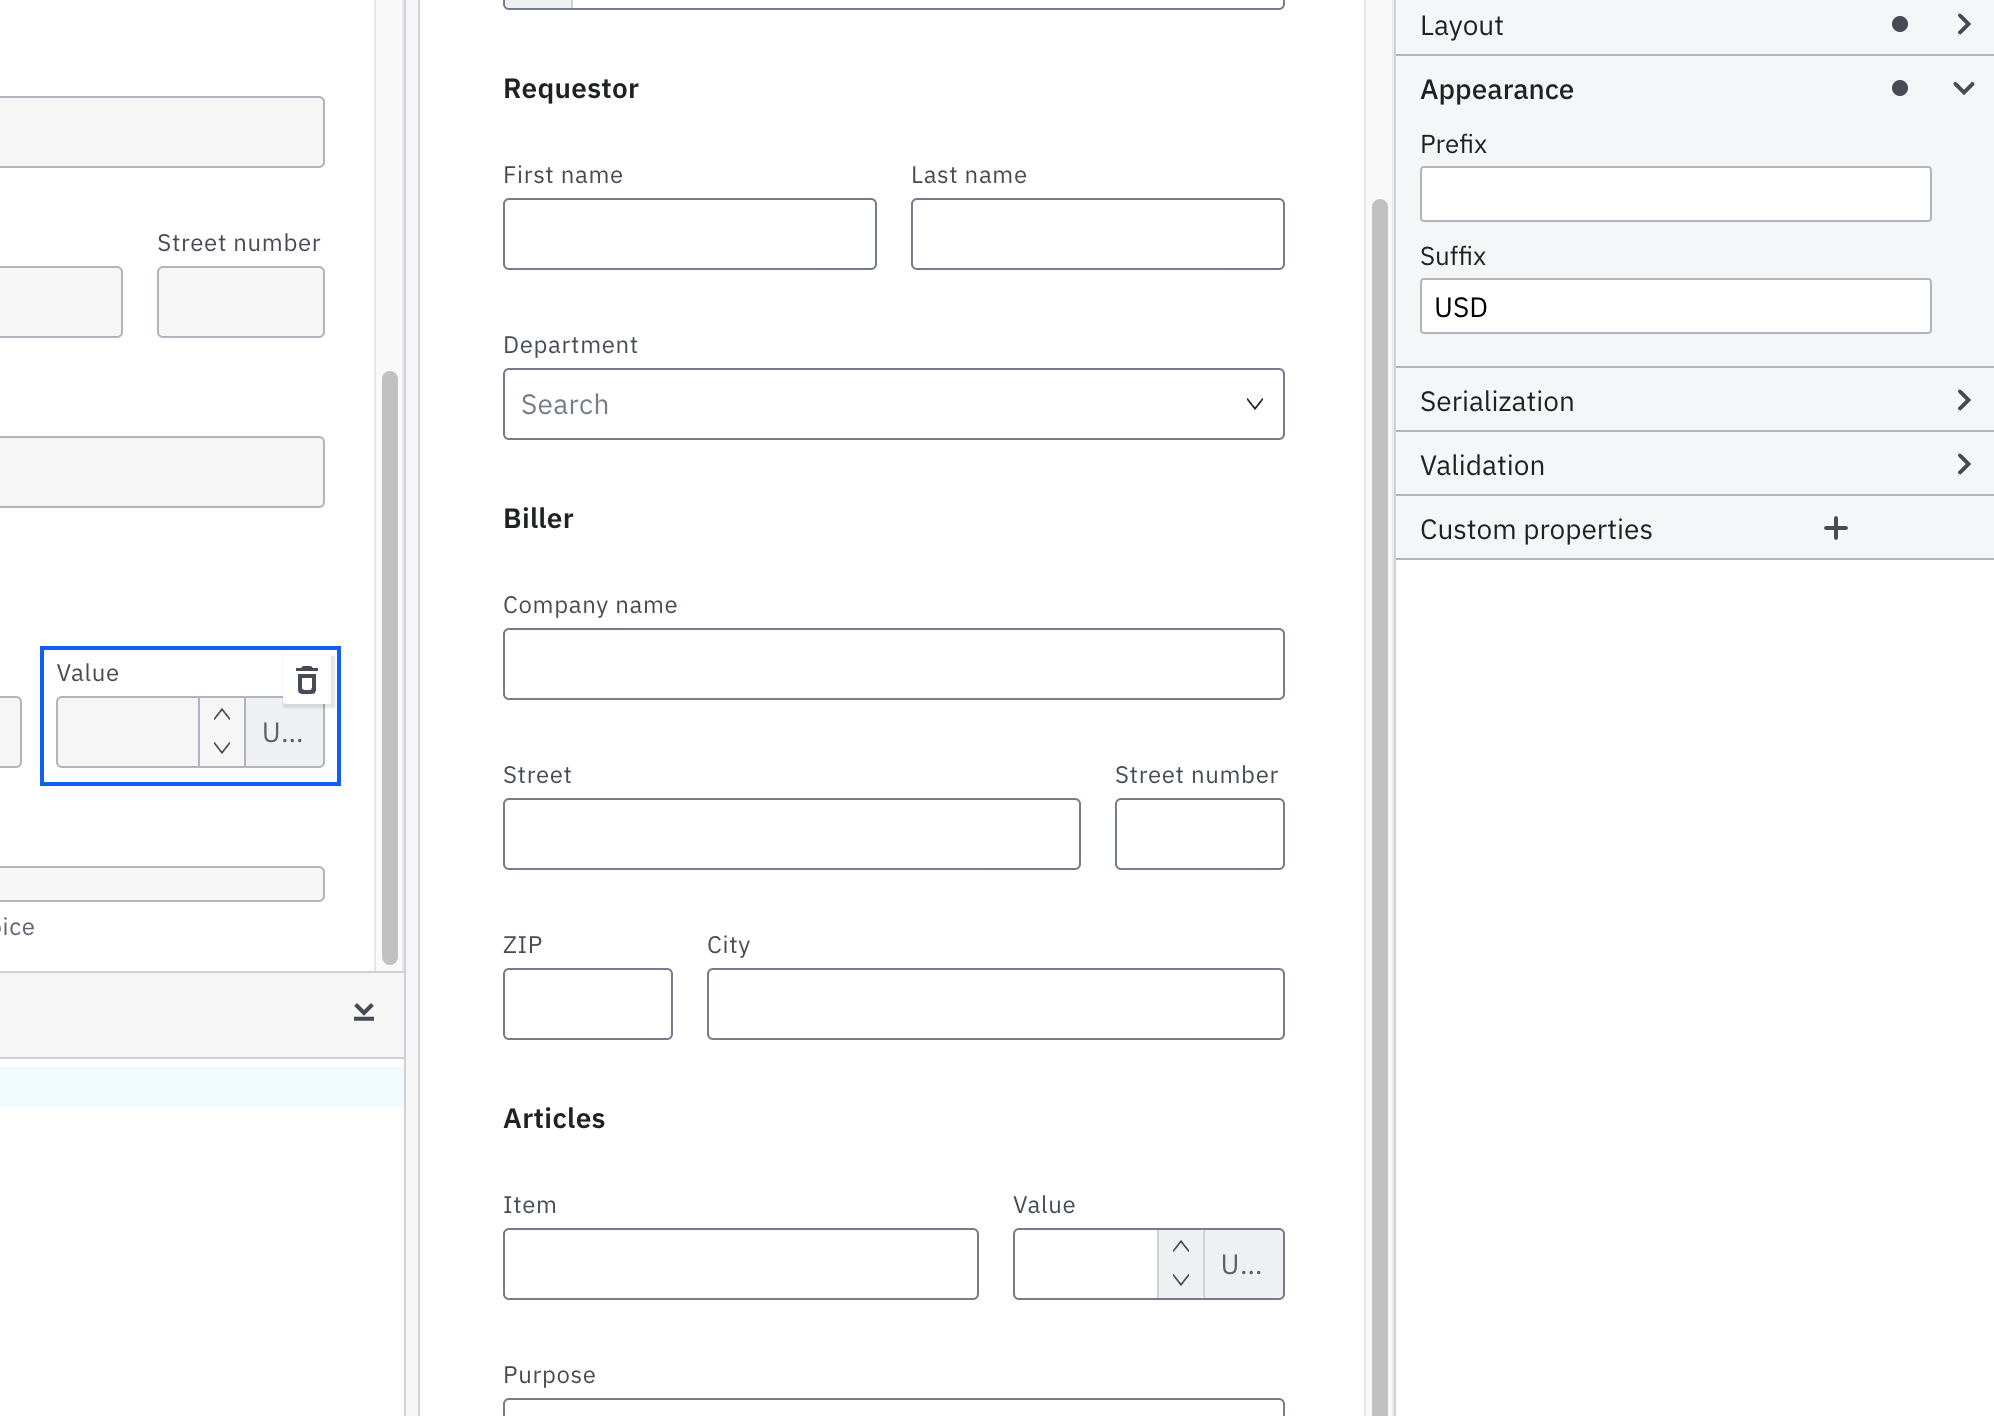Open the Validation panel row
The height and width of the screenshot is (1416, 1994).
1690,464
